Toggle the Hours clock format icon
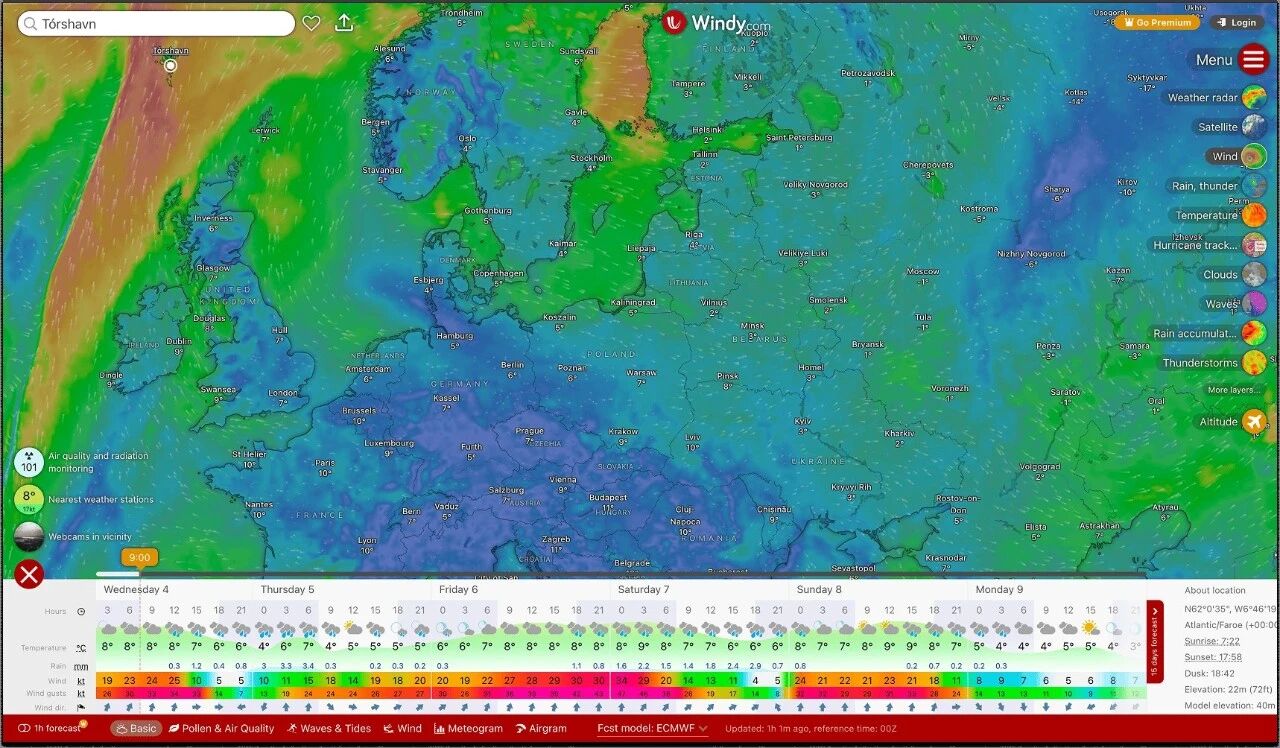The width and height of the screenshot is (1280, 748). (x=81, y=611)
